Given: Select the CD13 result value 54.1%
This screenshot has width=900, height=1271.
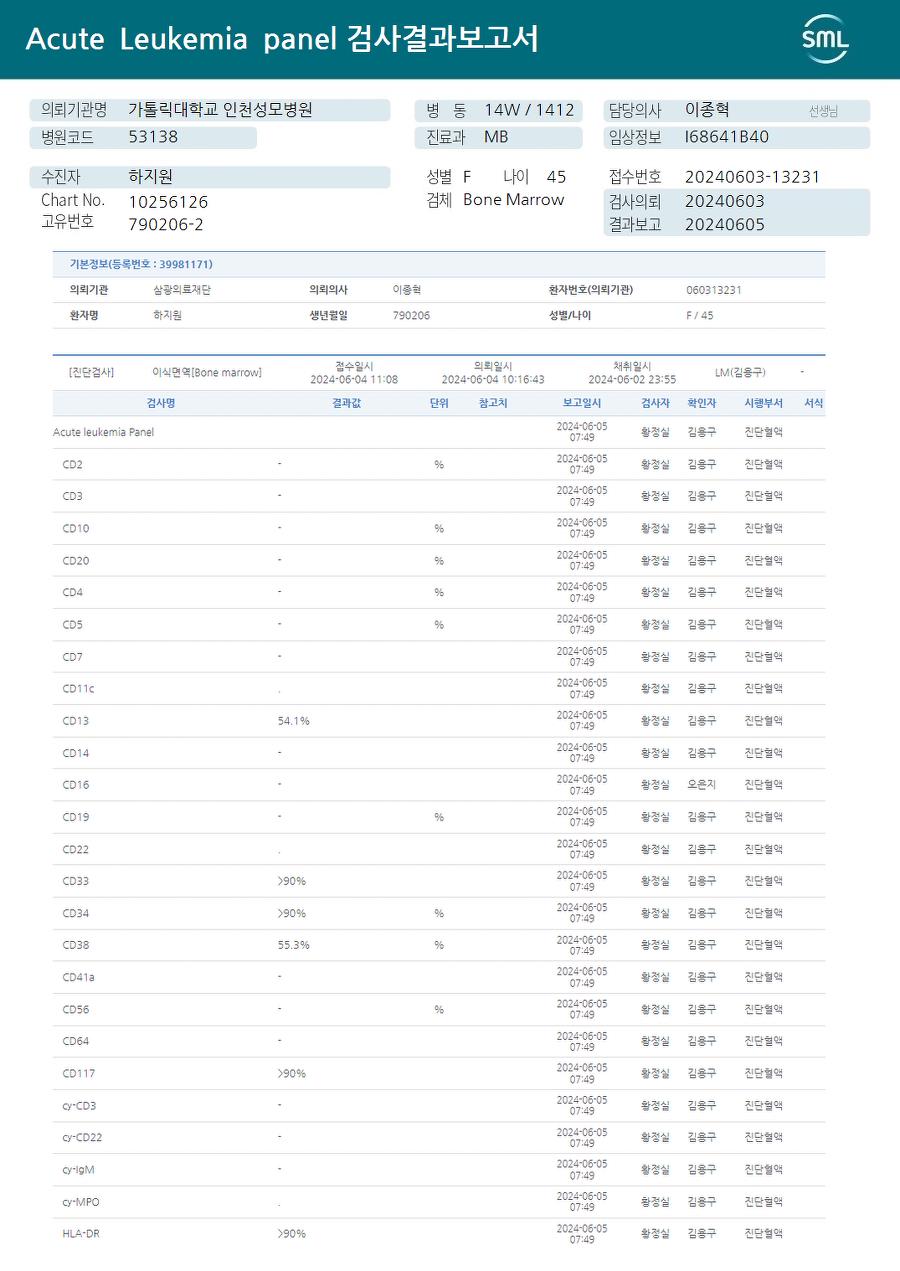Looking at the screenshot, I should coord(294,721).
